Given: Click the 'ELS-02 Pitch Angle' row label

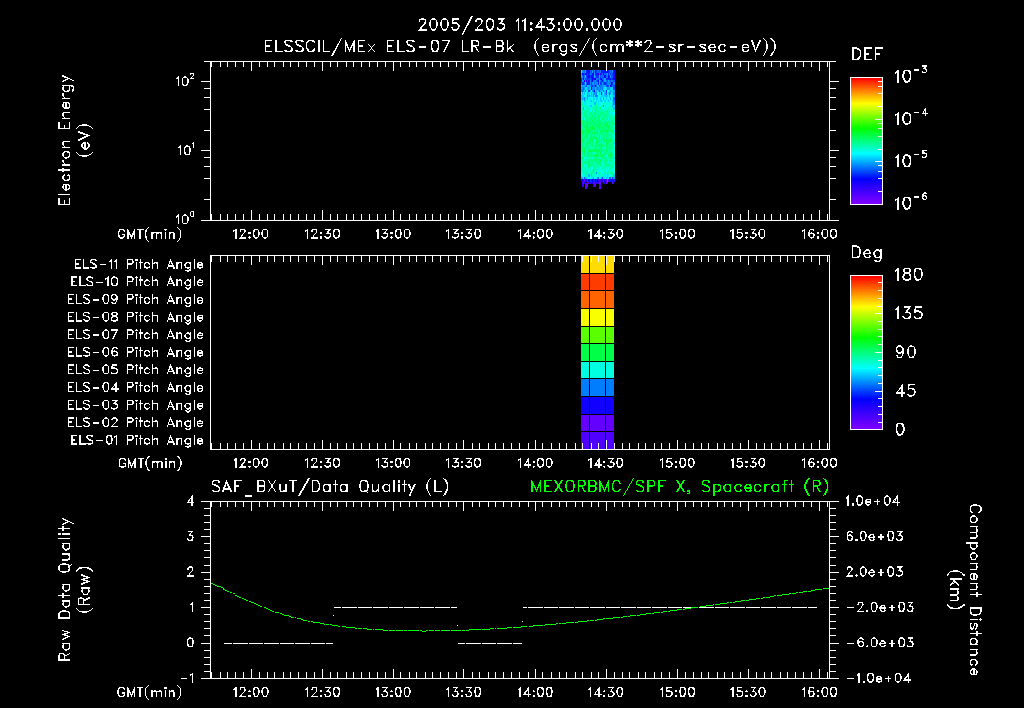Looking at the screenshot, I should [x=136, y=423].
